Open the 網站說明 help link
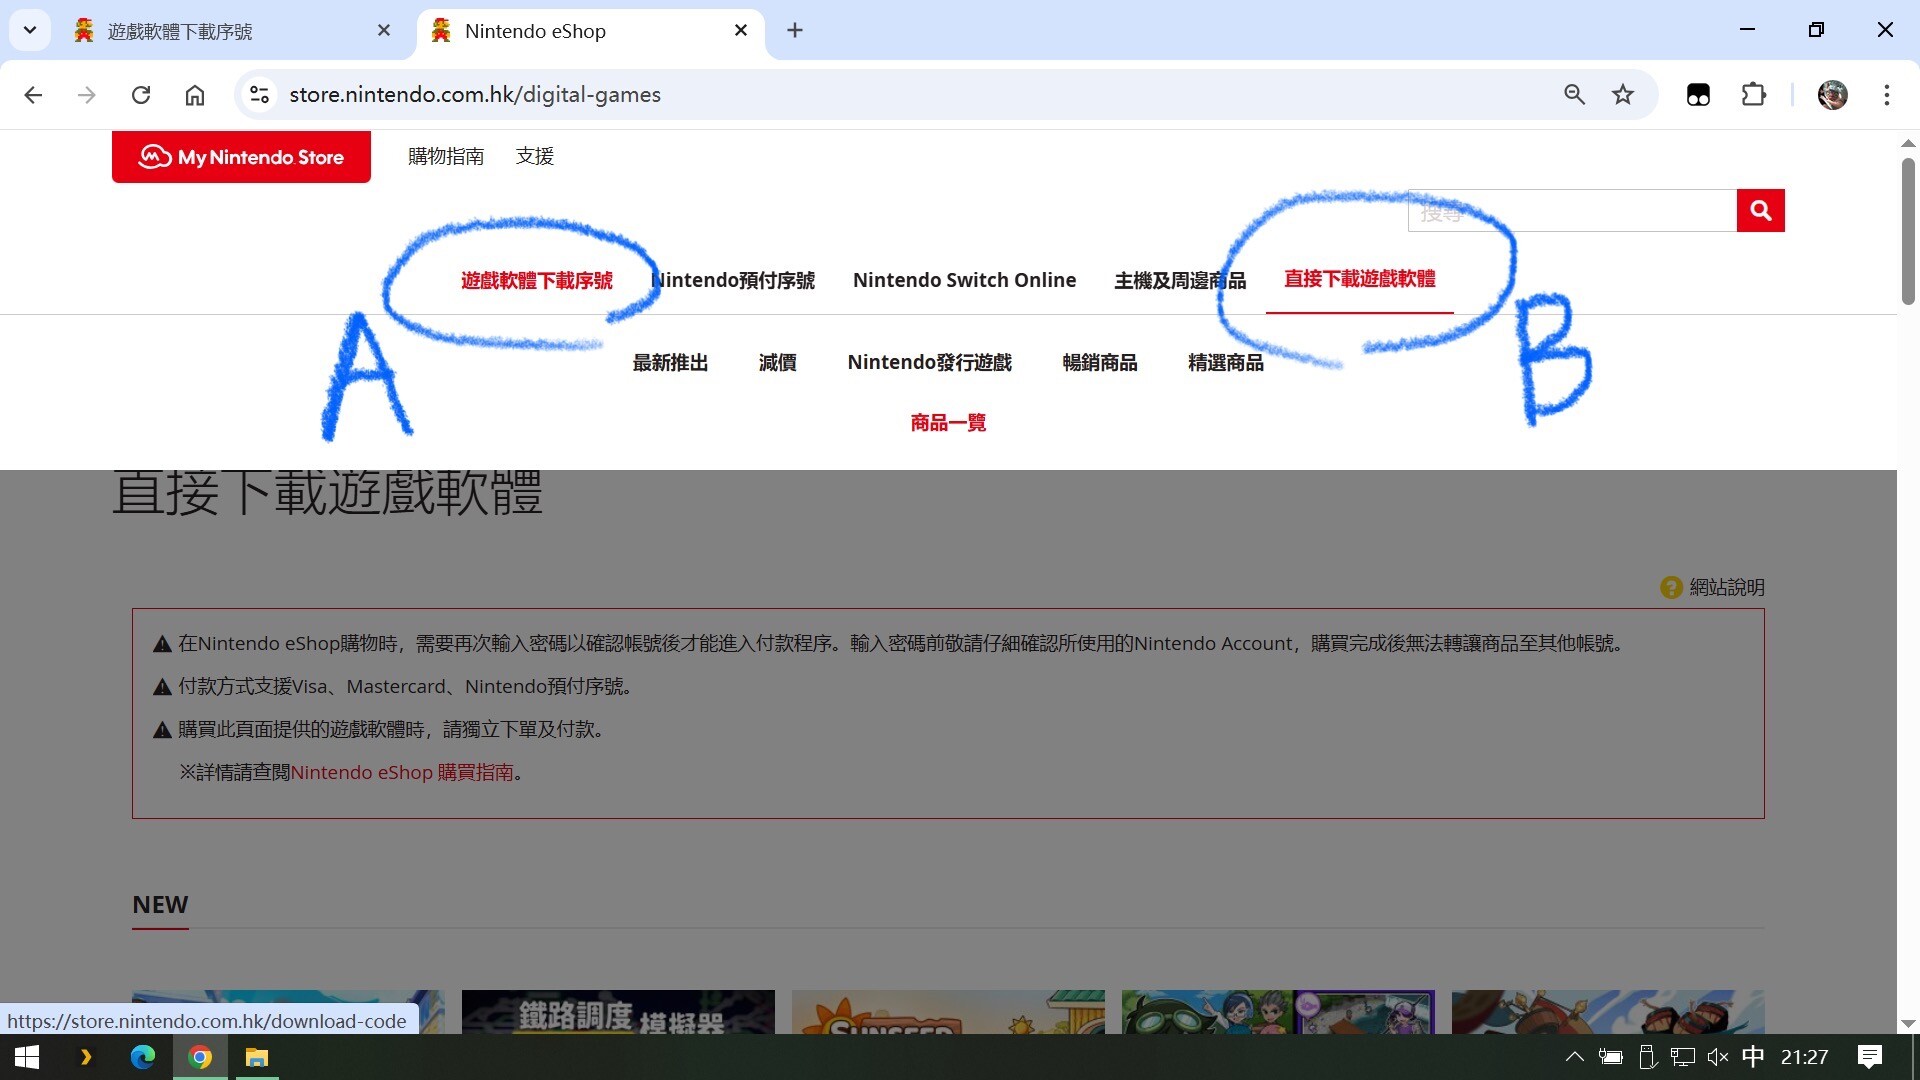The image size is (1920, 1080). [x=1727, y=588]
